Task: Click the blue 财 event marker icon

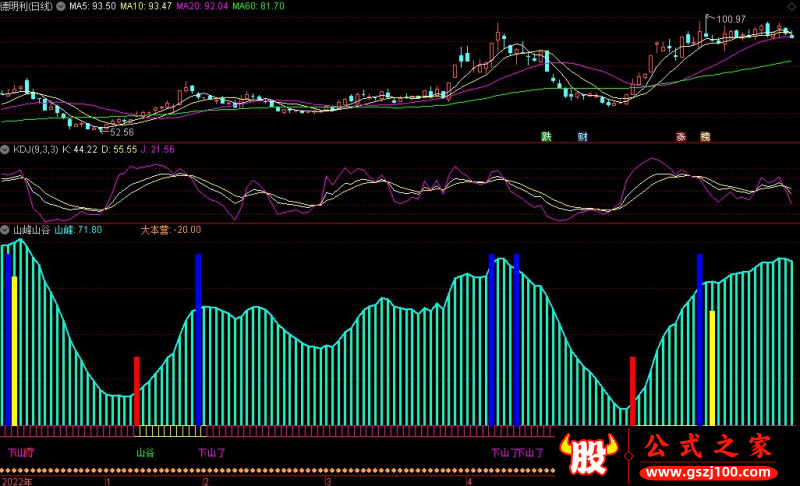Action: (582, 136)
